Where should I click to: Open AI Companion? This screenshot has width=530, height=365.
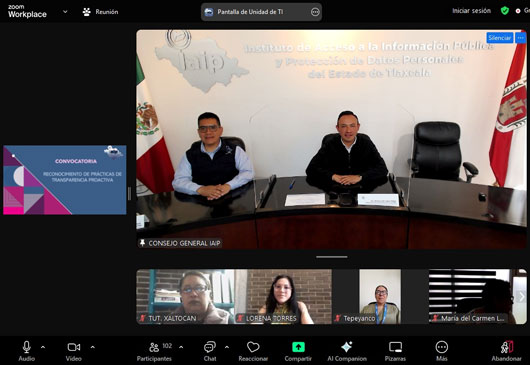[x=347, y=351]
